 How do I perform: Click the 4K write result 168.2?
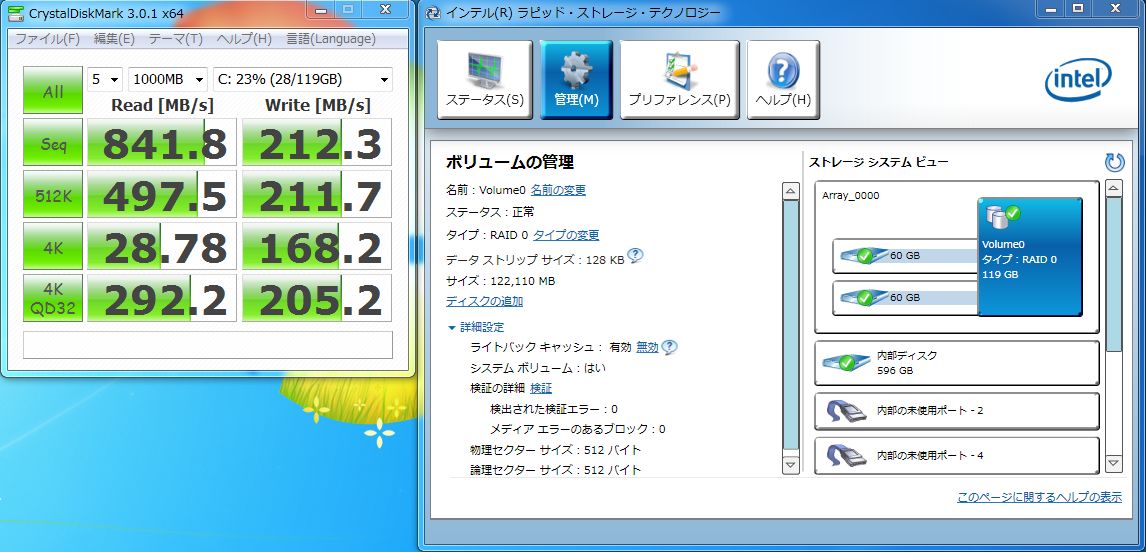(x=317, y=246)
